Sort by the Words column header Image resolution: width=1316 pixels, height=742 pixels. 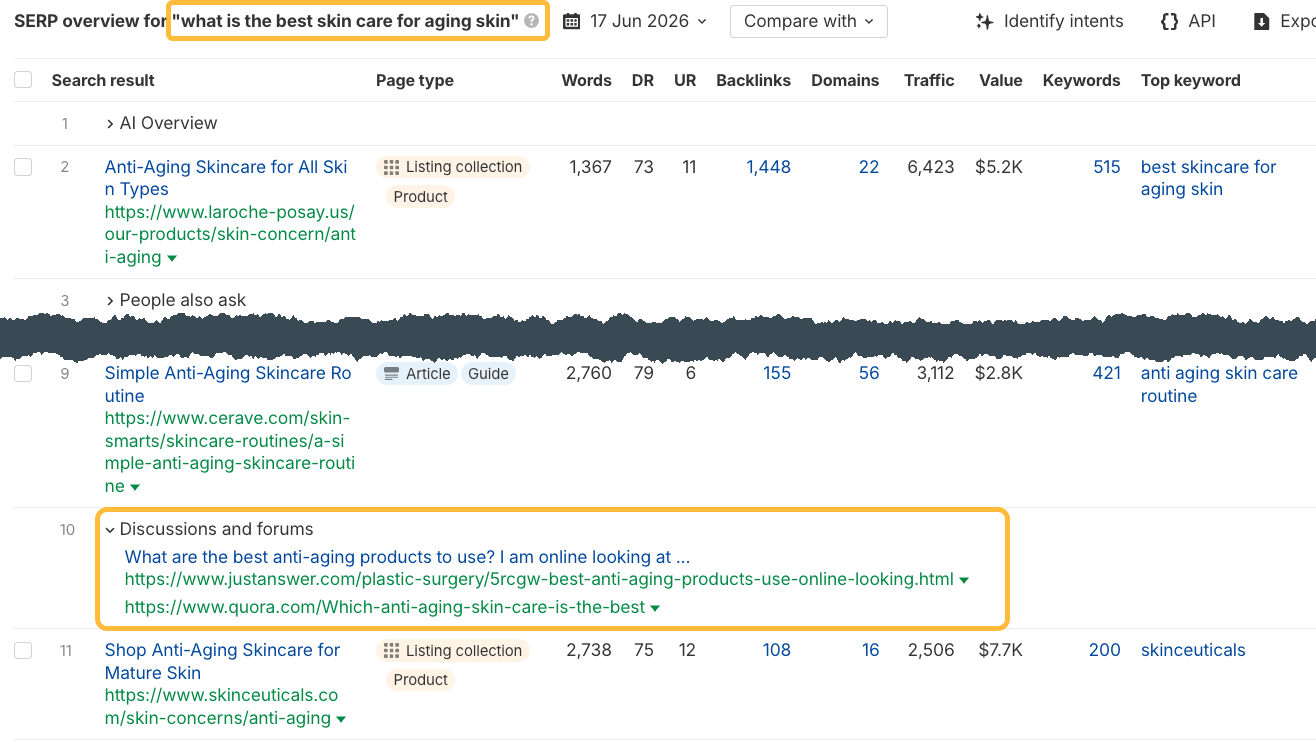586,81
